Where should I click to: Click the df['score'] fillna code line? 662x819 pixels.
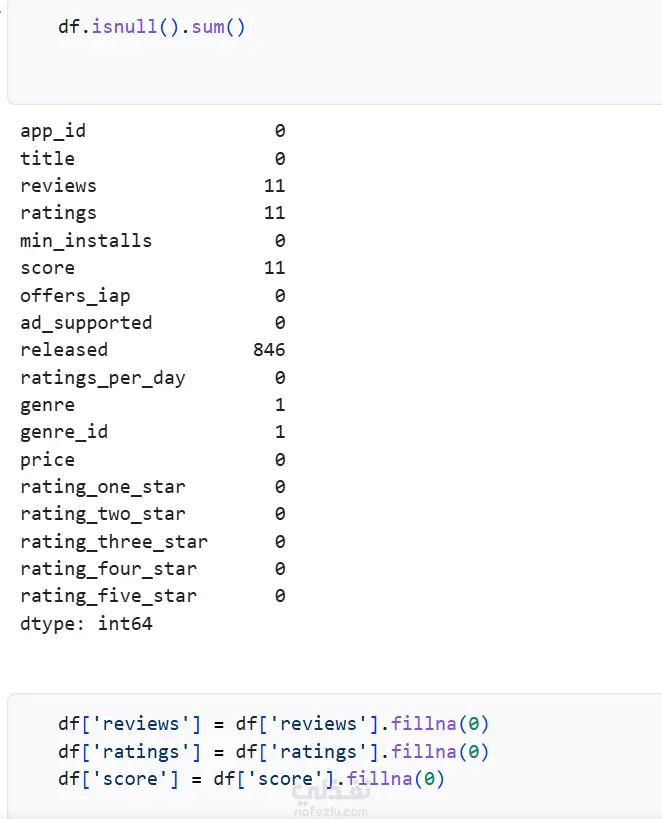point(251,779)
